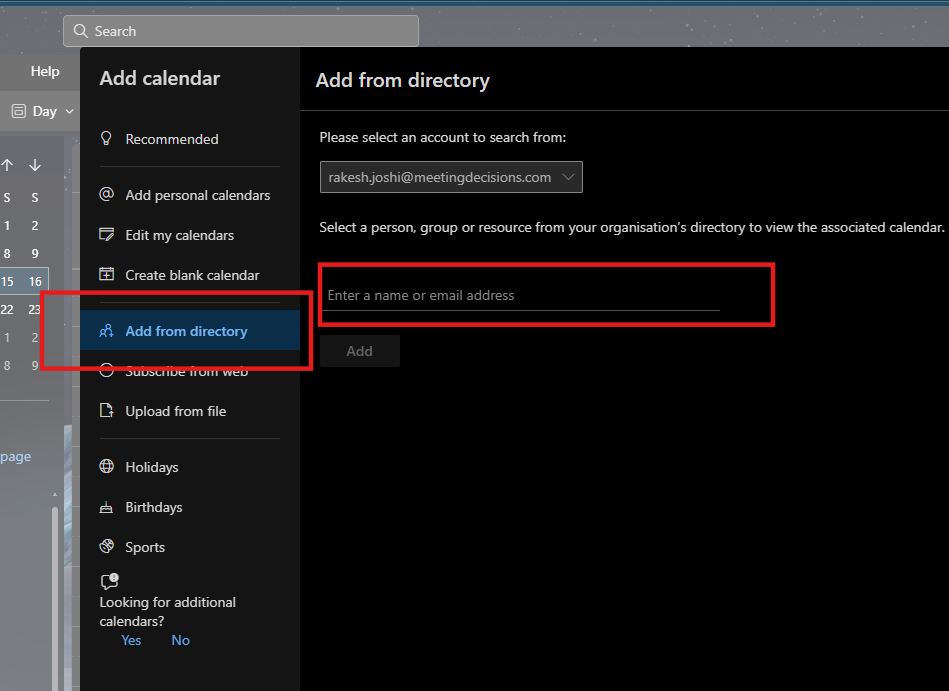
Task: Click the Edit my calendars pencil icon
Action: coord(107,234)
